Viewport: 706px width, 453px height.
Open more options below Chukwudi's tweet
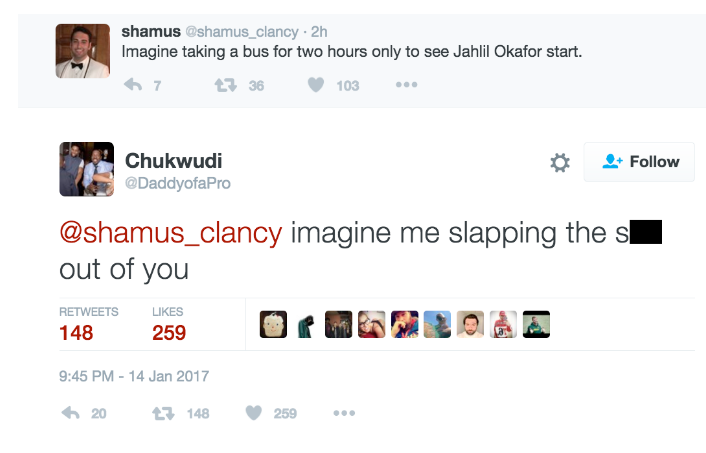click(344, 412)
